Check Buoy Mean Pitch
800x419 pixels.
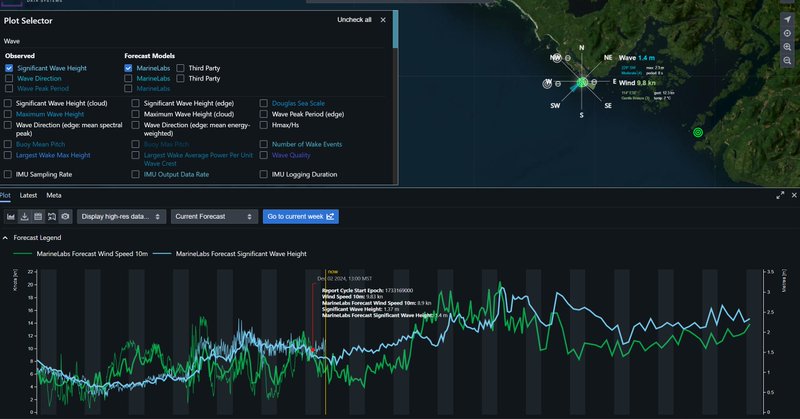click(x=8, y=144)
